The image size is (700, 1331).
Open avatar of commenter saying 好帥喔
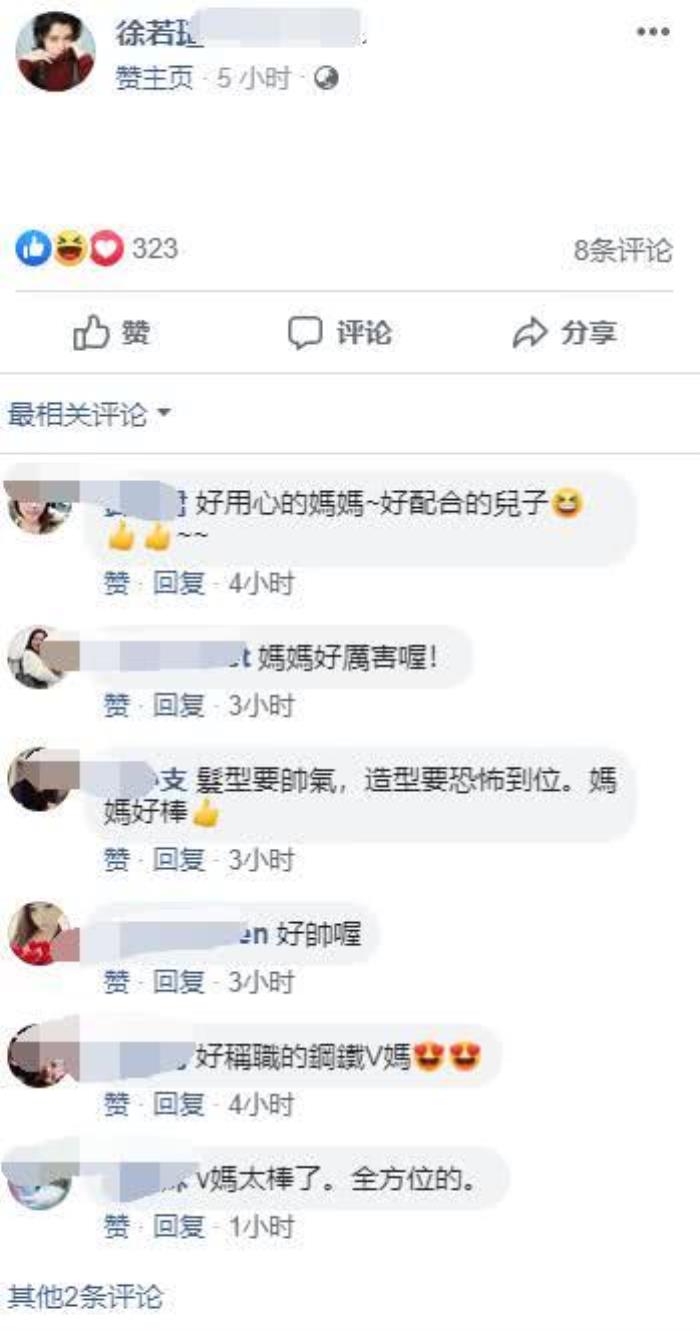39,933
